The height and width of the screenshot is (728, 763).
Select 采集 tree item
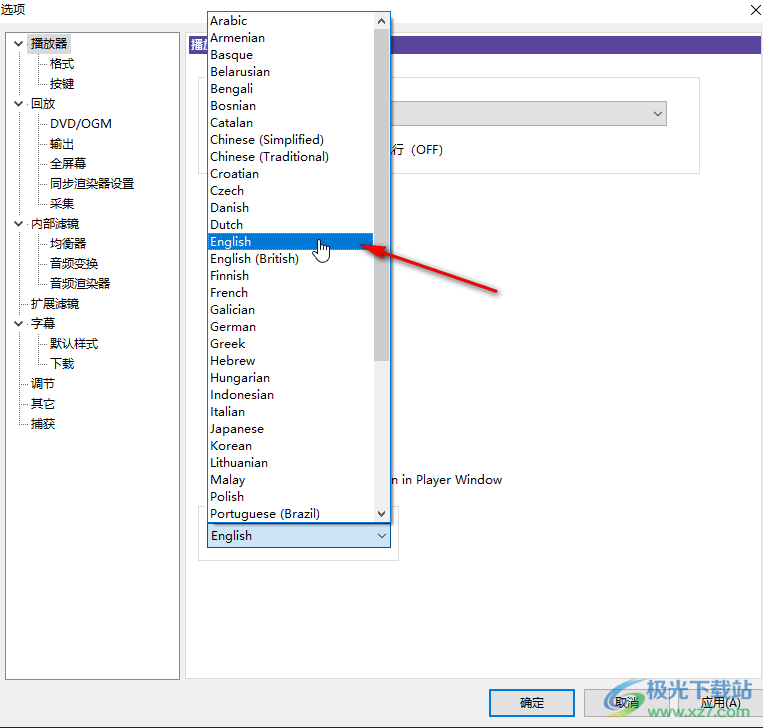pyautogui.click(x=62, y=203)
